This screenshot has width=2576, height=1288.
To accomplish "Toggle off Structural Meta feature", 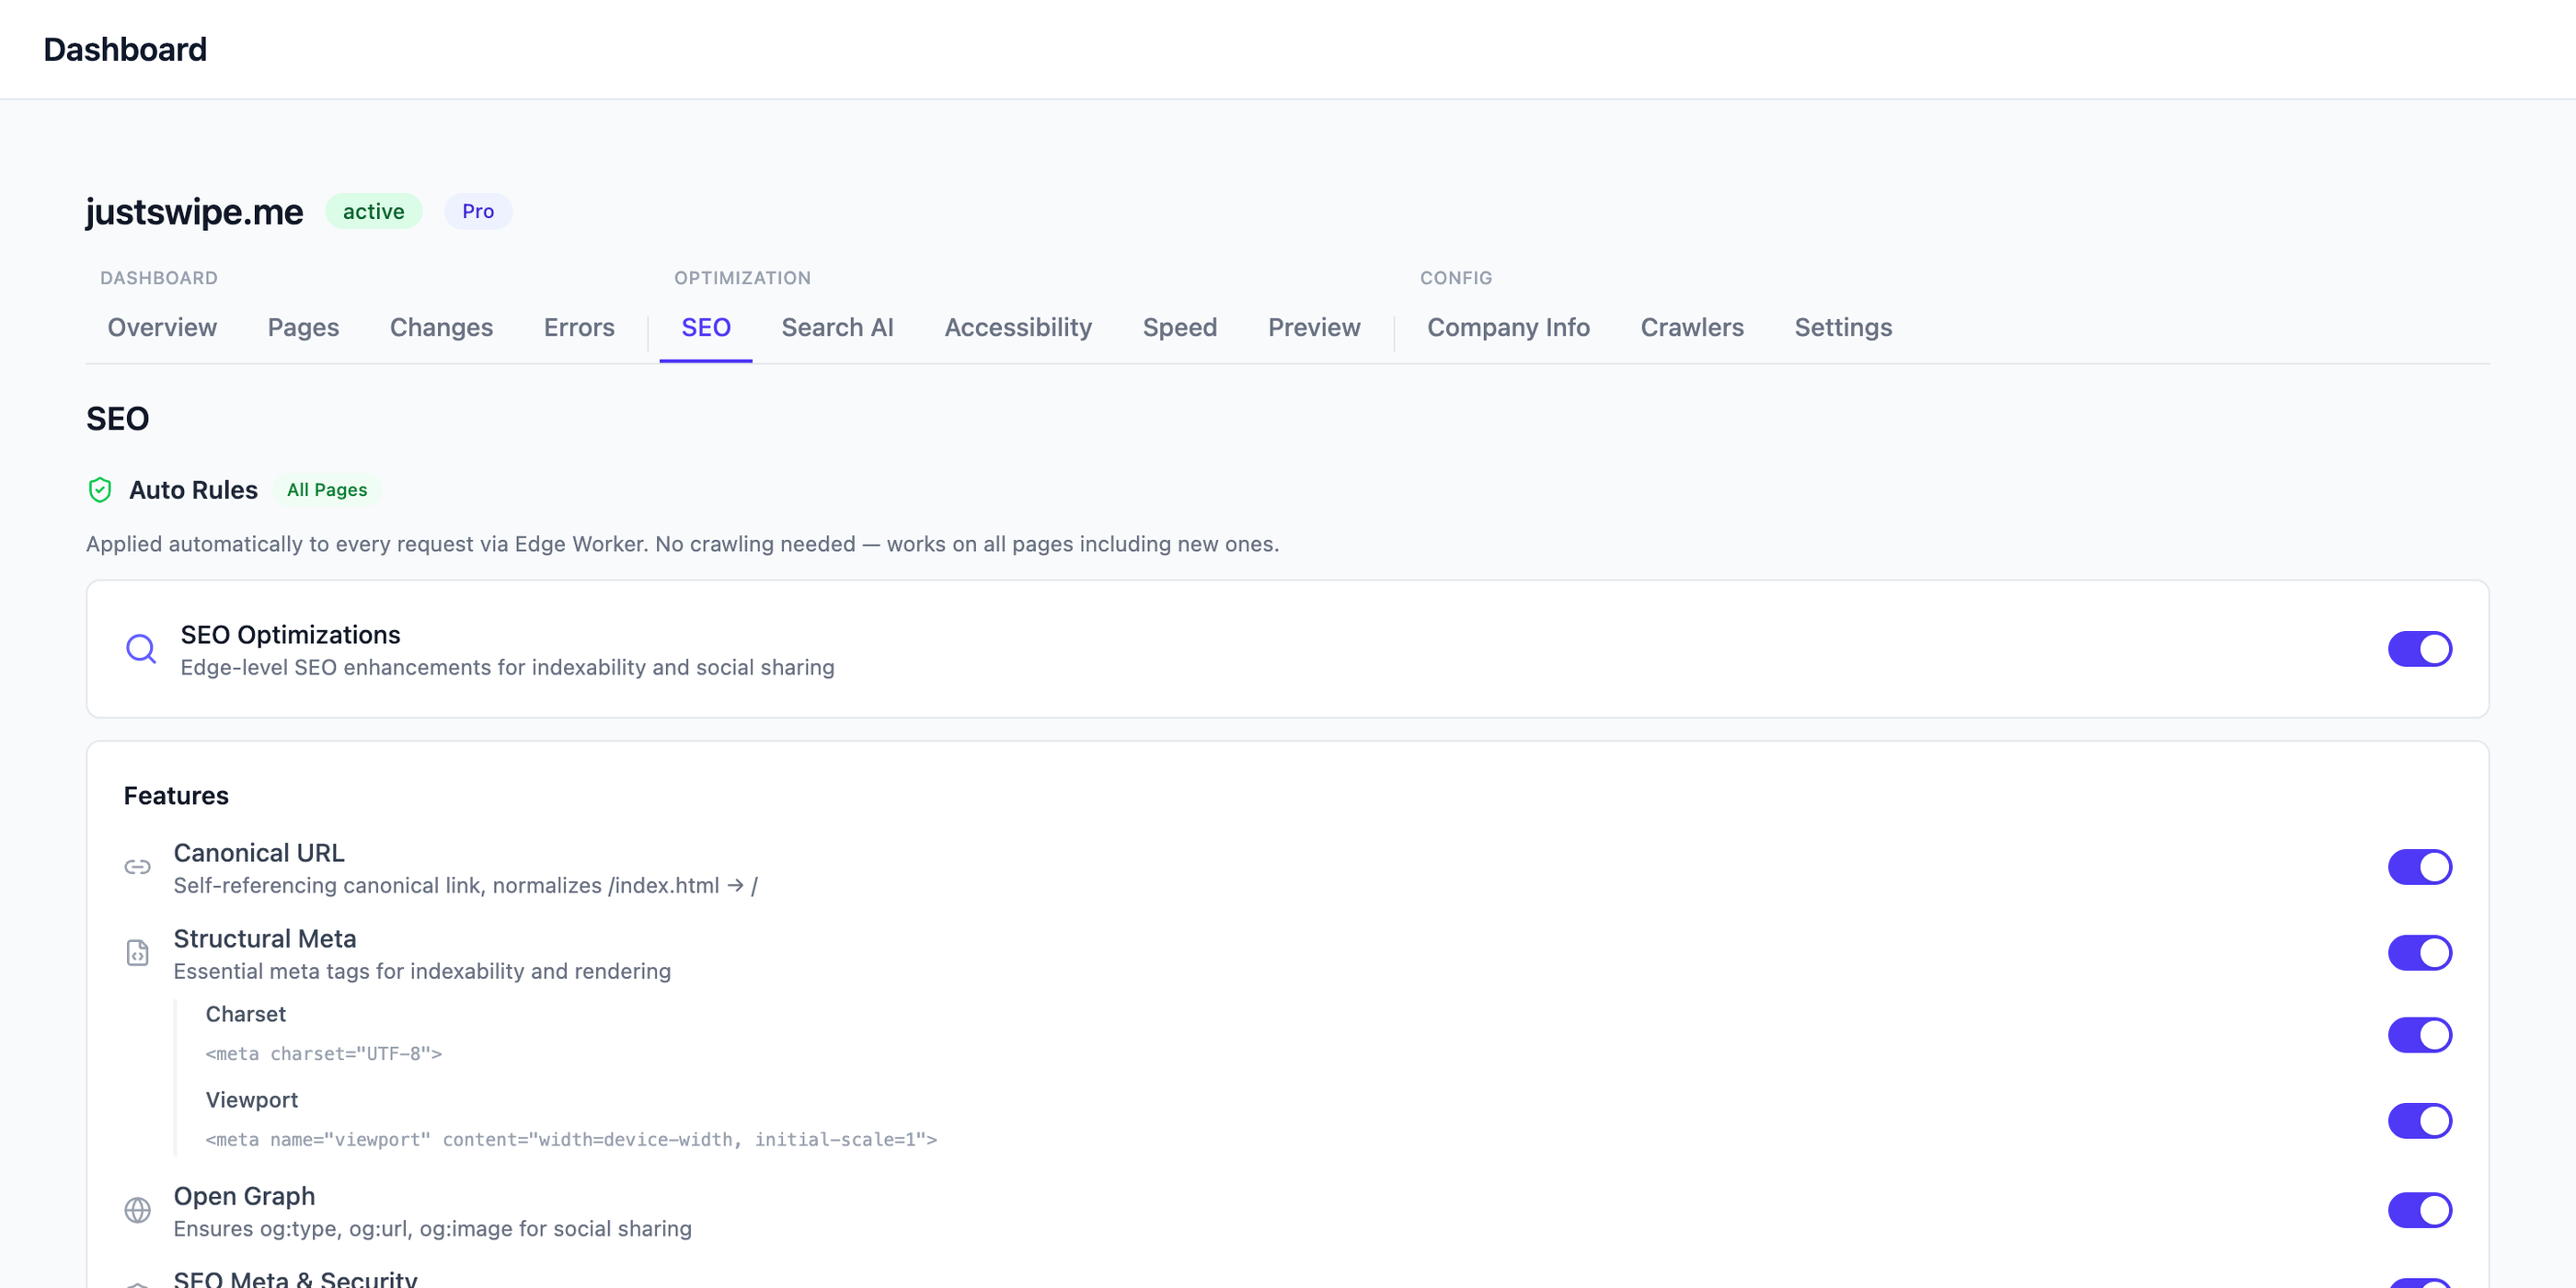I will point(2419,953).
